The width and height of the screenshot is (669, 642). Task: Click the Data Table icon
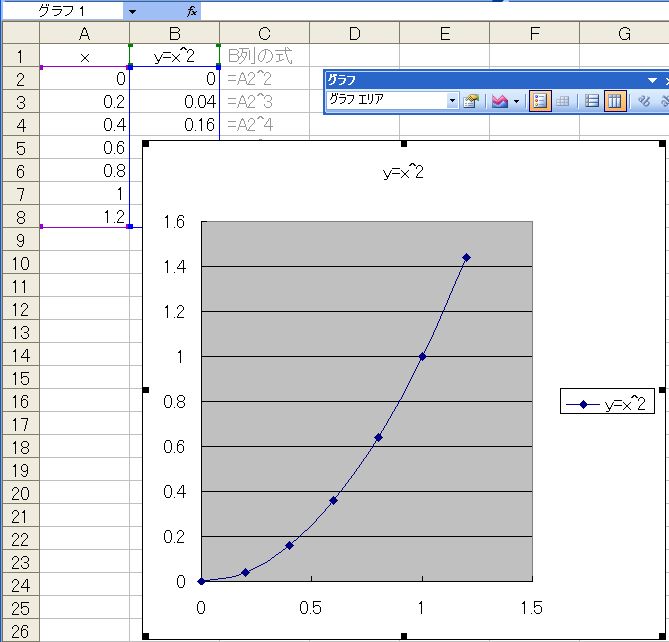pos(563,101)
